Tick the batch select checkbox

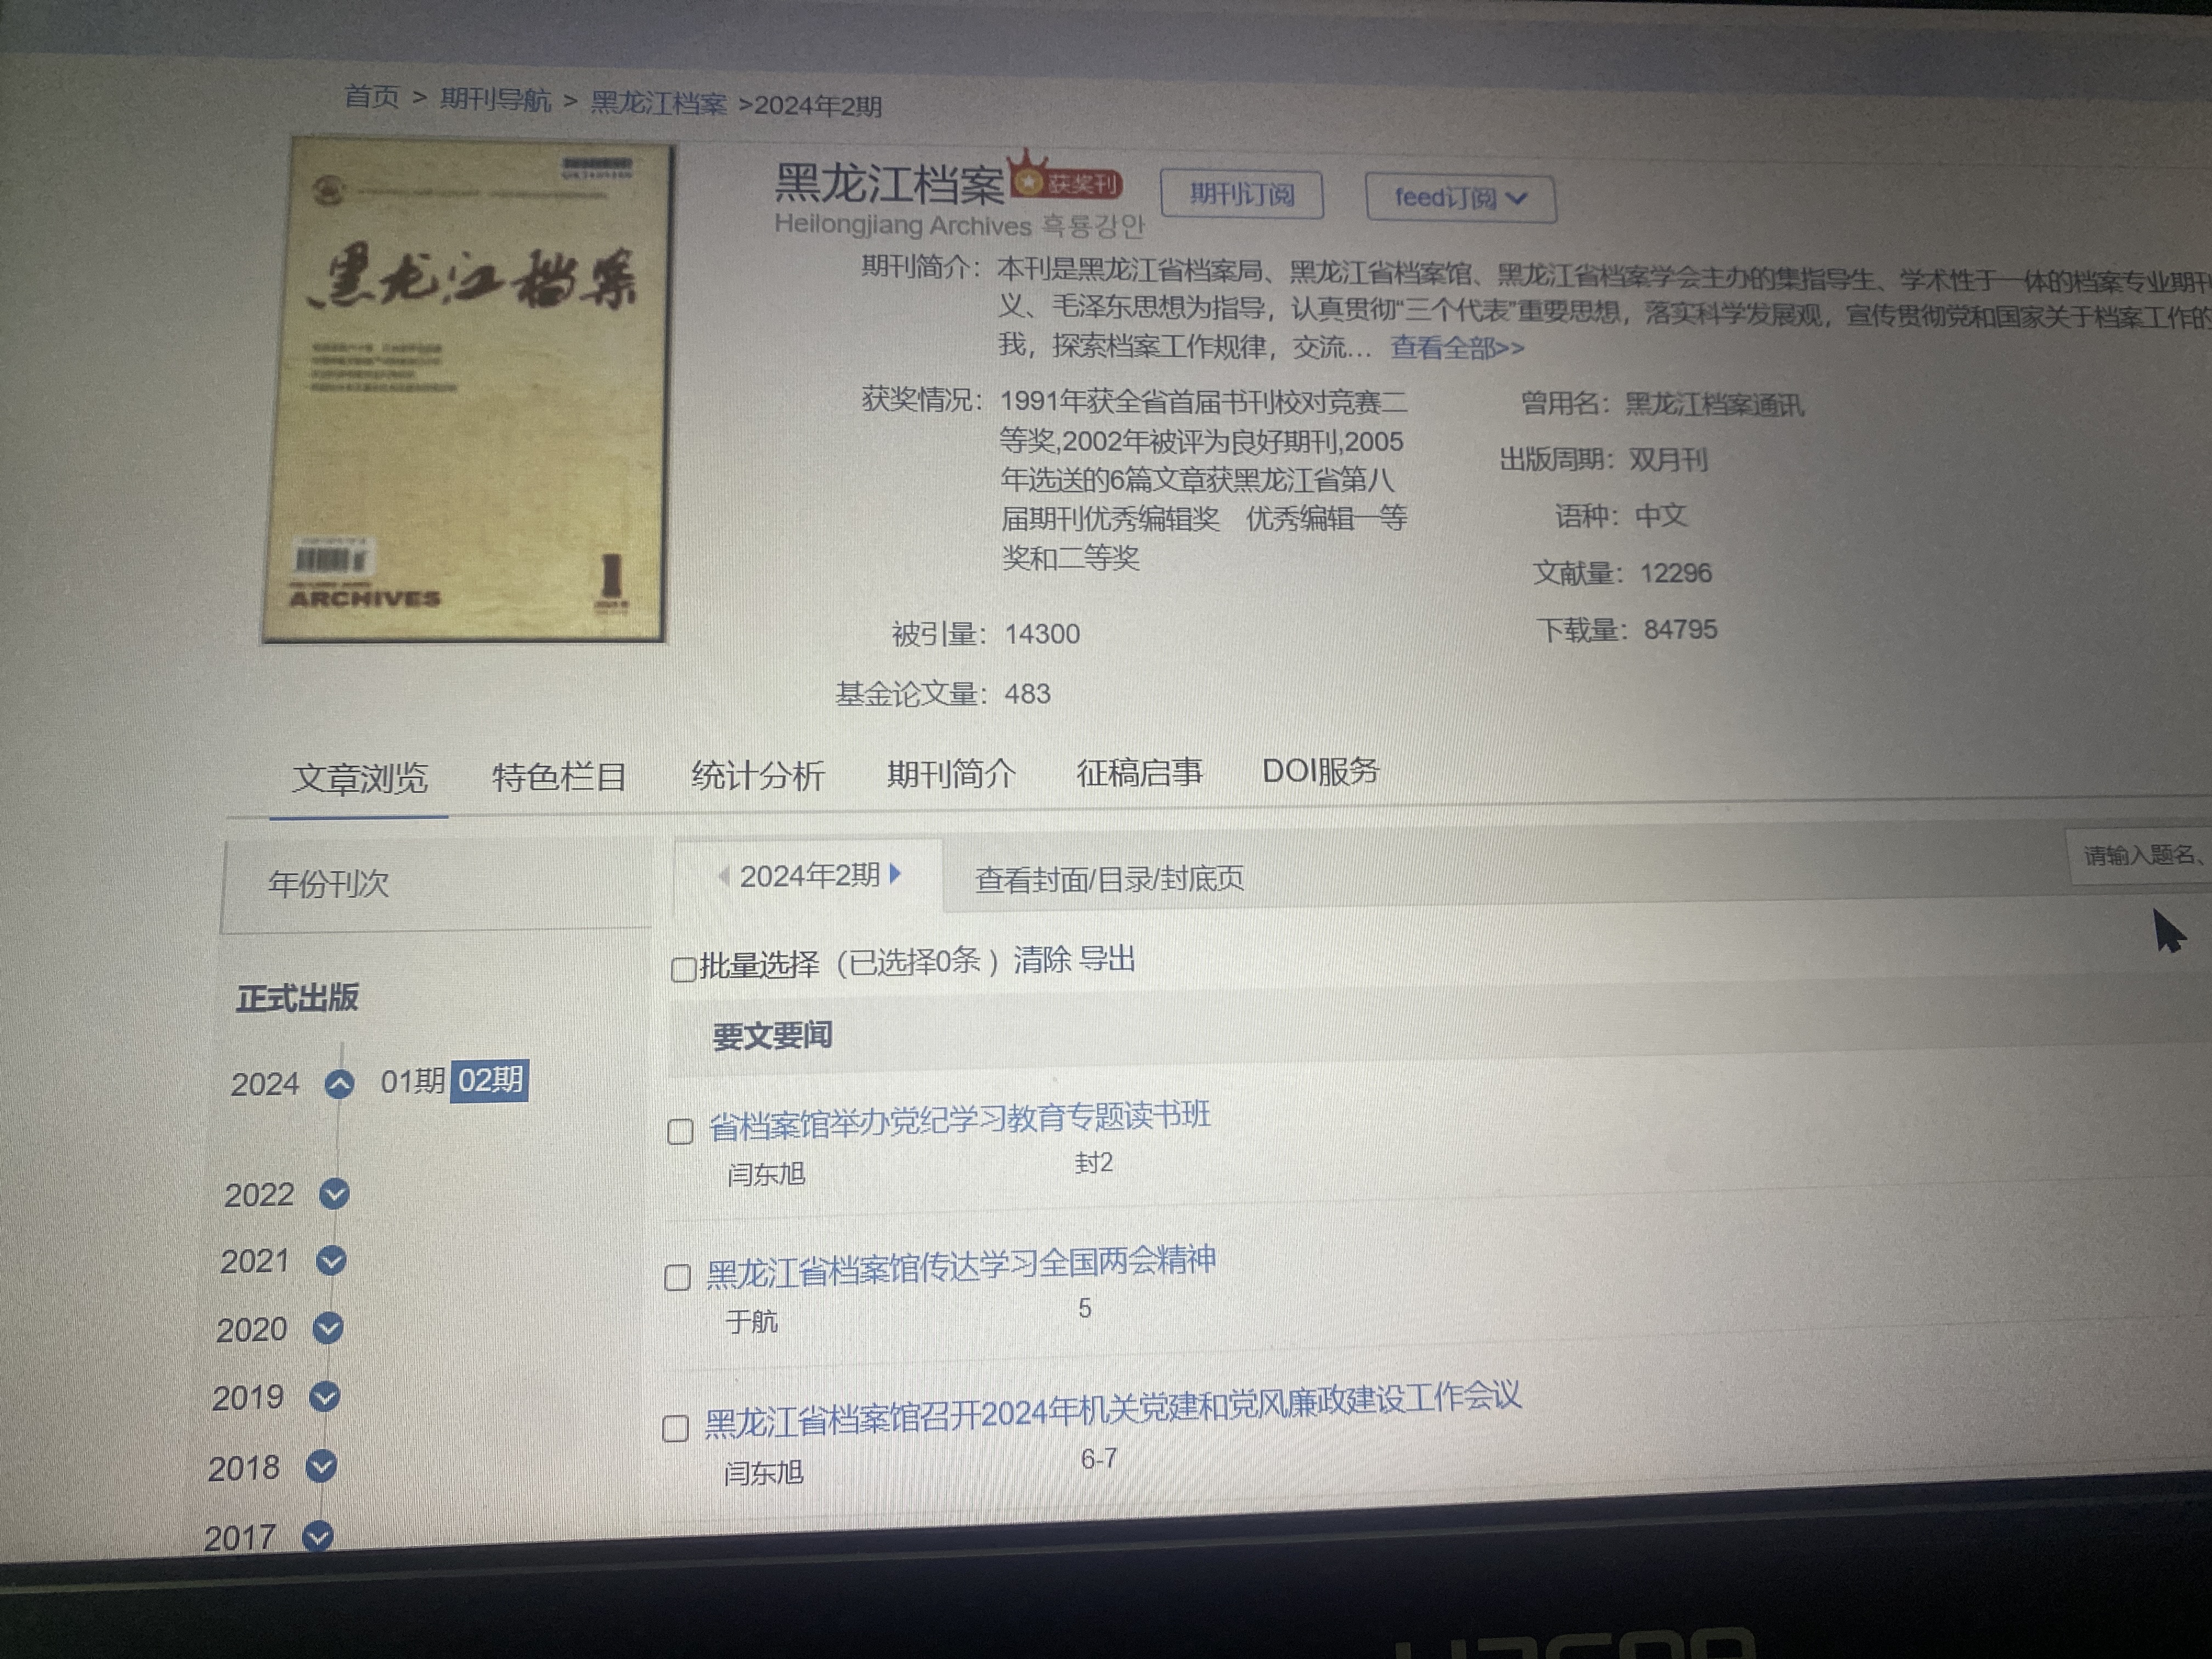point(684,969)
